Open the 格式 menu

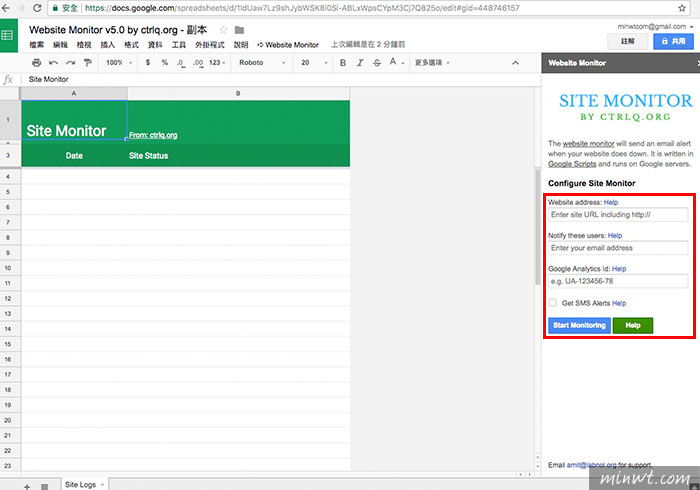click(131, 45)
